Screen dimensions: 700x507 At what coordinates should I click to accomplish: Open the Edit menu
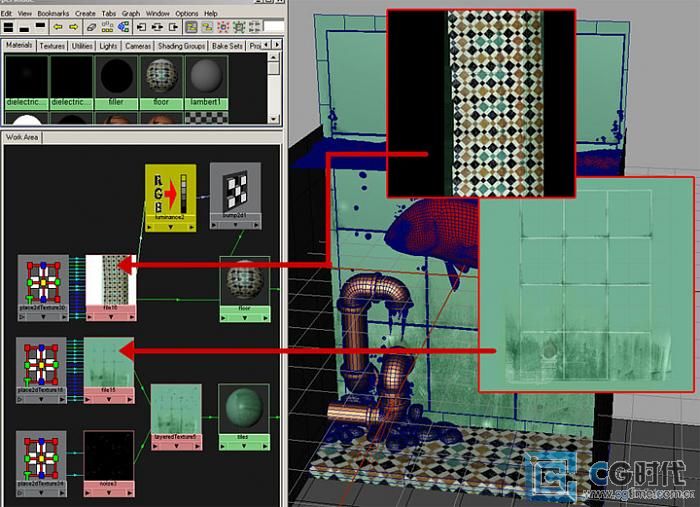pyautogui.click(x=6, y=13)
